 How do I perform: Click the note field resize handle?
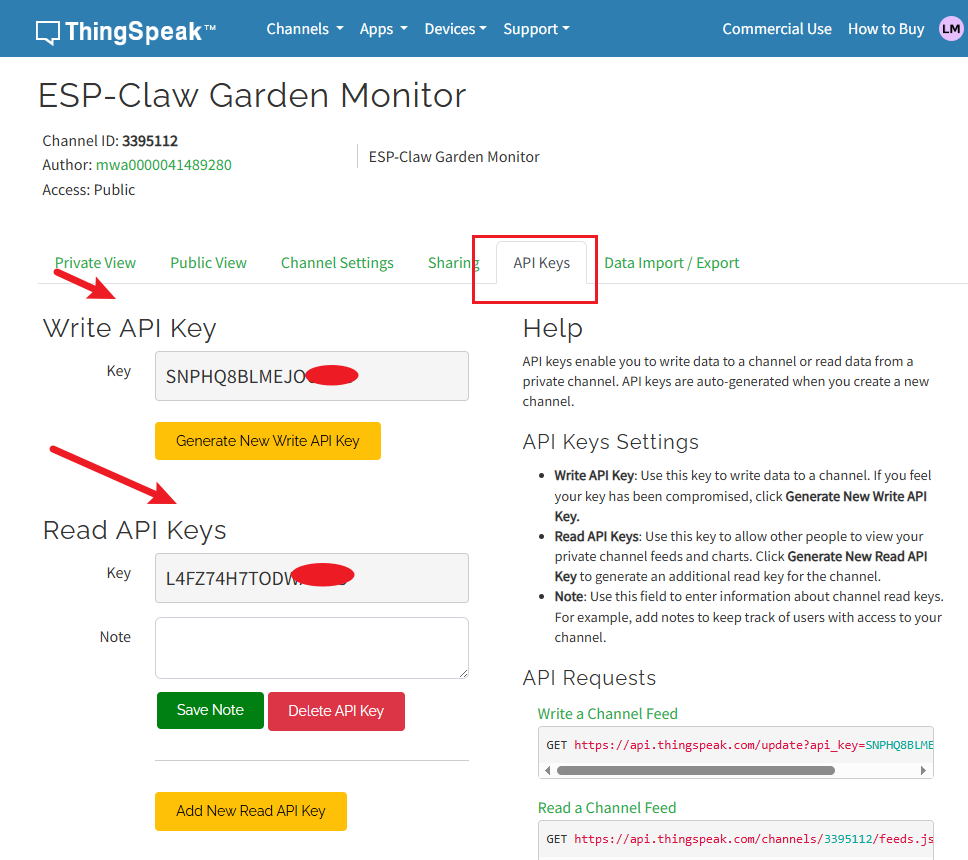click(x=463, y=673)
